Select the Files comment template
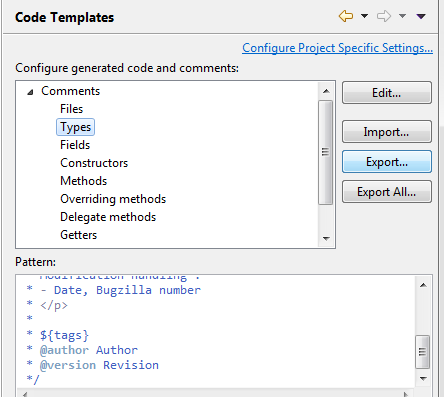This screenshot has width=444, height=397. 71,109
